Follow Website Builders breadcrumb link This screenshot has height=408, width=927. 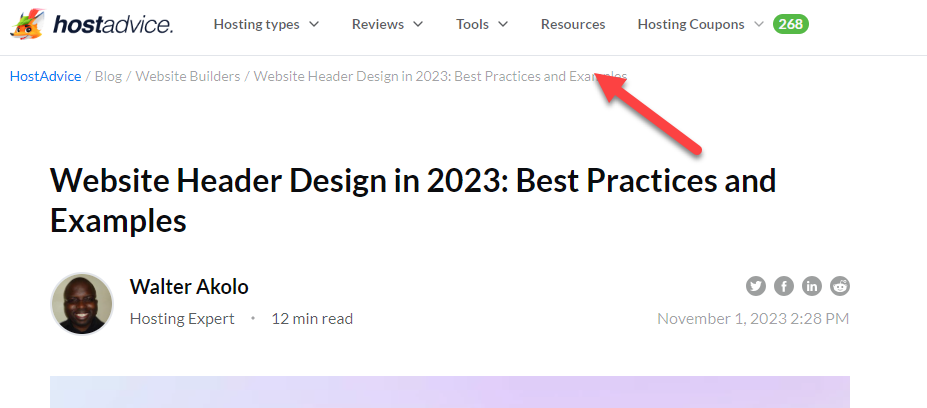(x=188, y=76)
